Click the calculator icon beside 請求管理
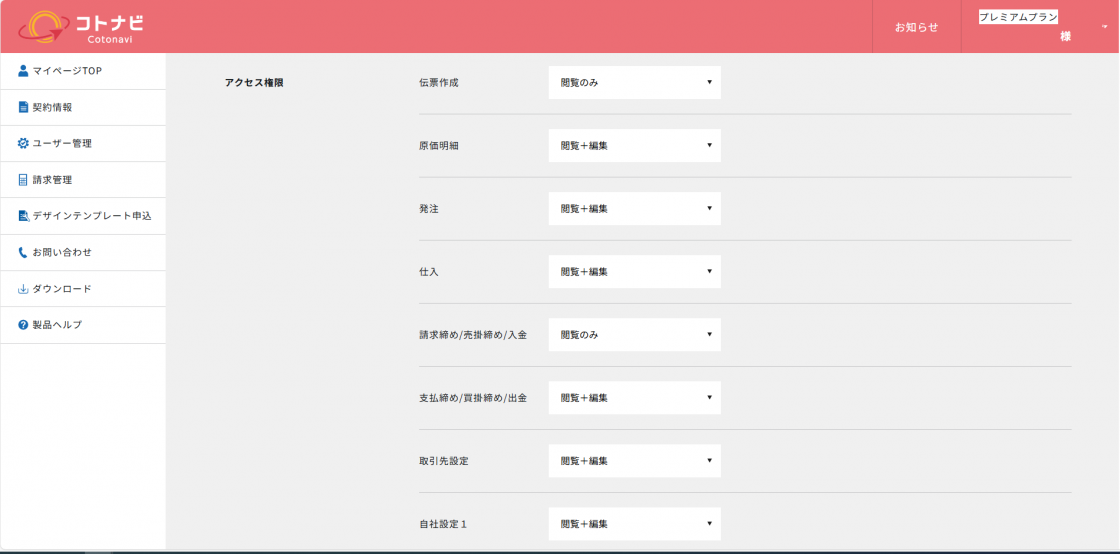The width and height of the screenshot is (1120, 554). pos(23,180)
